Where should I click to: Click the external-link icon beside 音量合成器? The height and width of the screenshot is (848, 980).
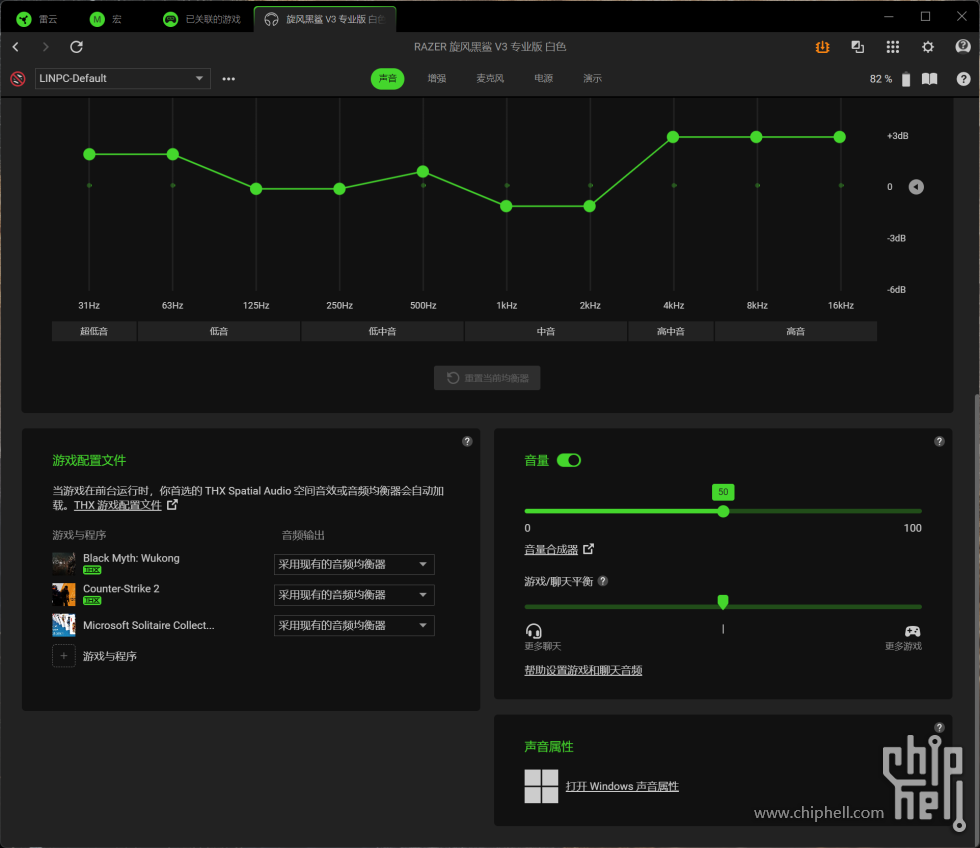588,549
